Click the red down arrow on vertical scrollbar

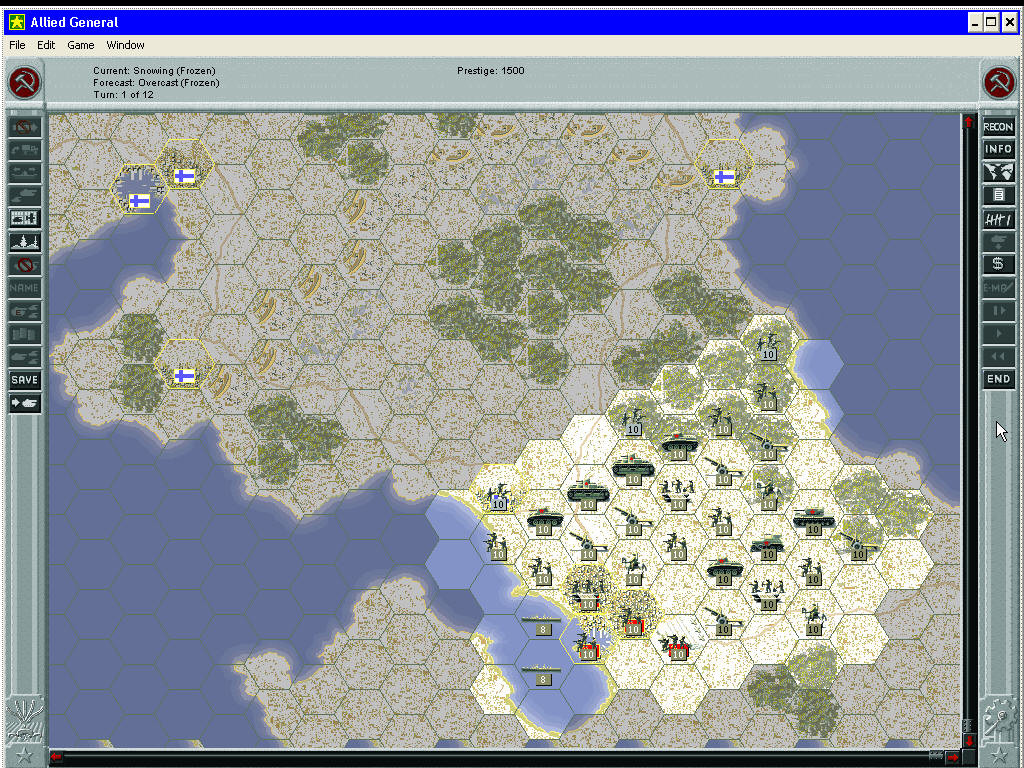(x=968, y=741)
